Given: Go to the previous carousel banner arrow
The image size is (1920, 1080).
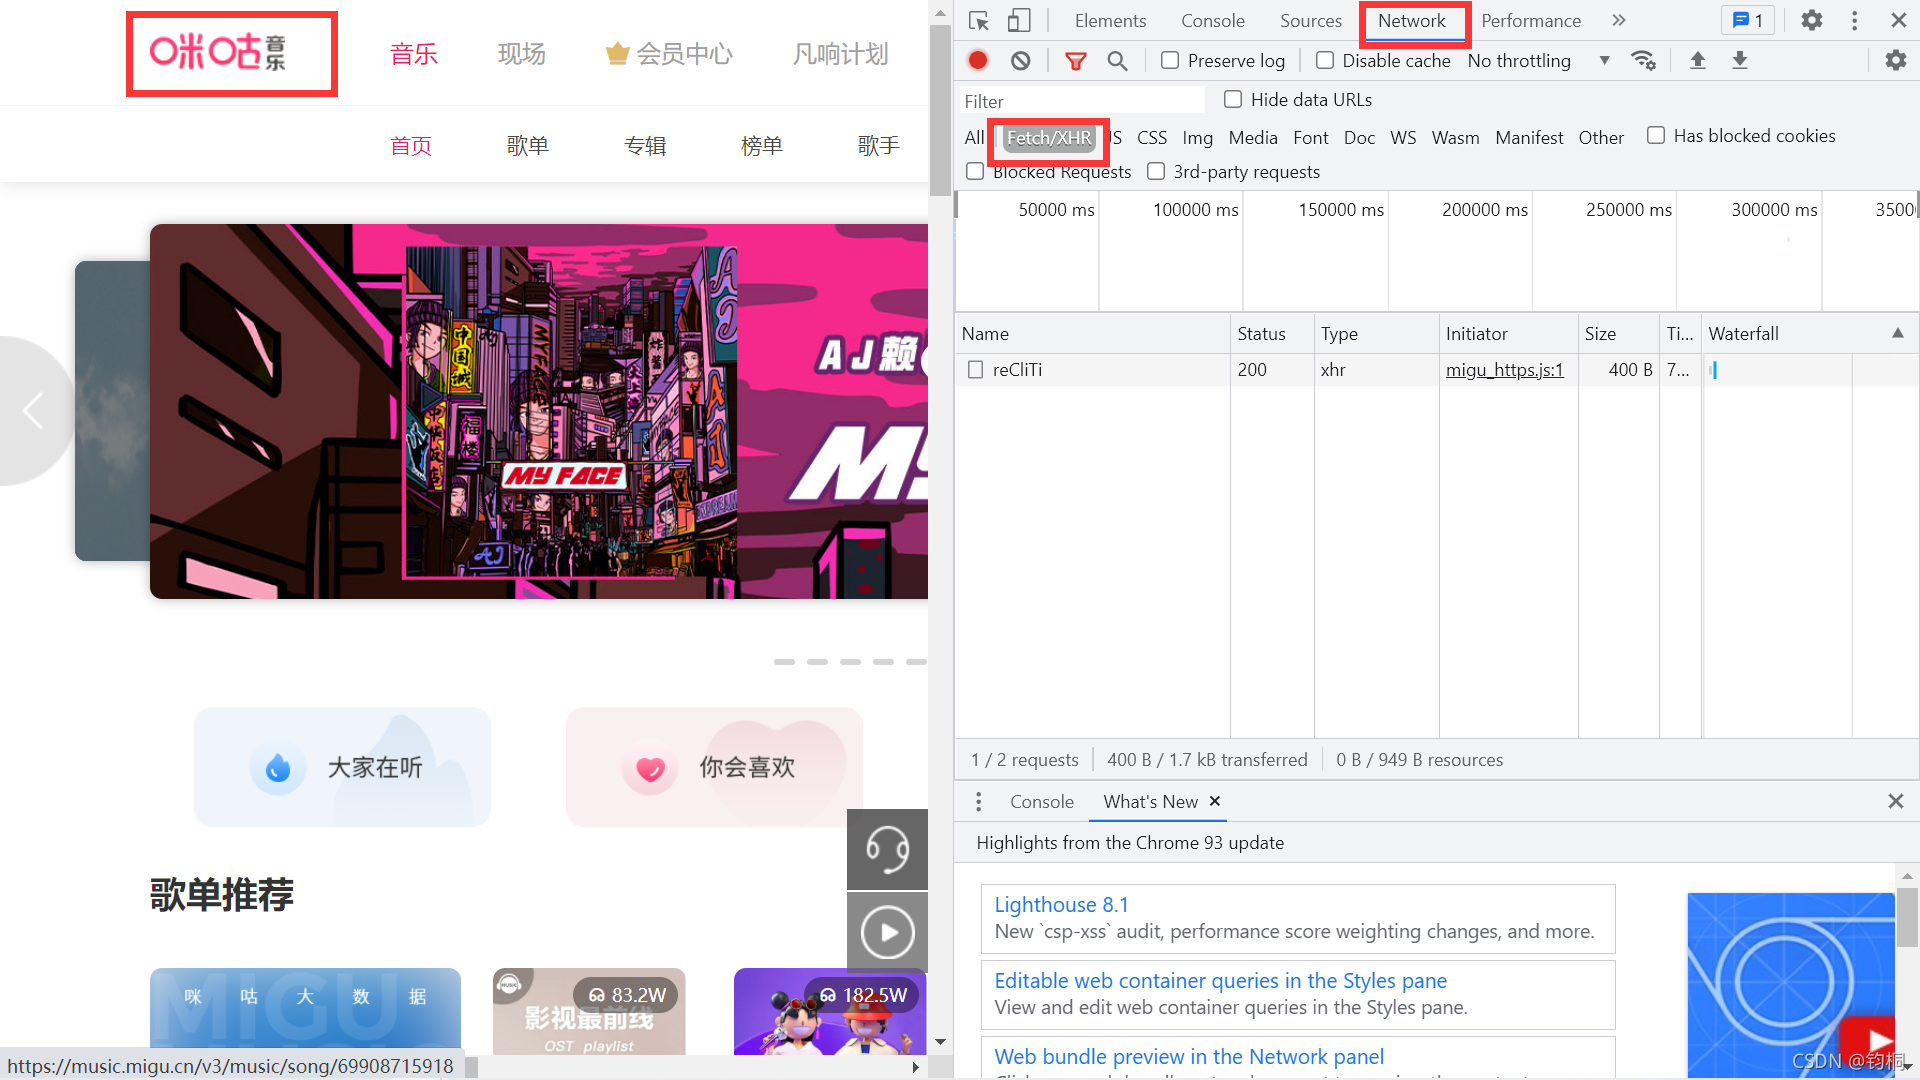Looking at the screenshot, I should tap(33, 410).
